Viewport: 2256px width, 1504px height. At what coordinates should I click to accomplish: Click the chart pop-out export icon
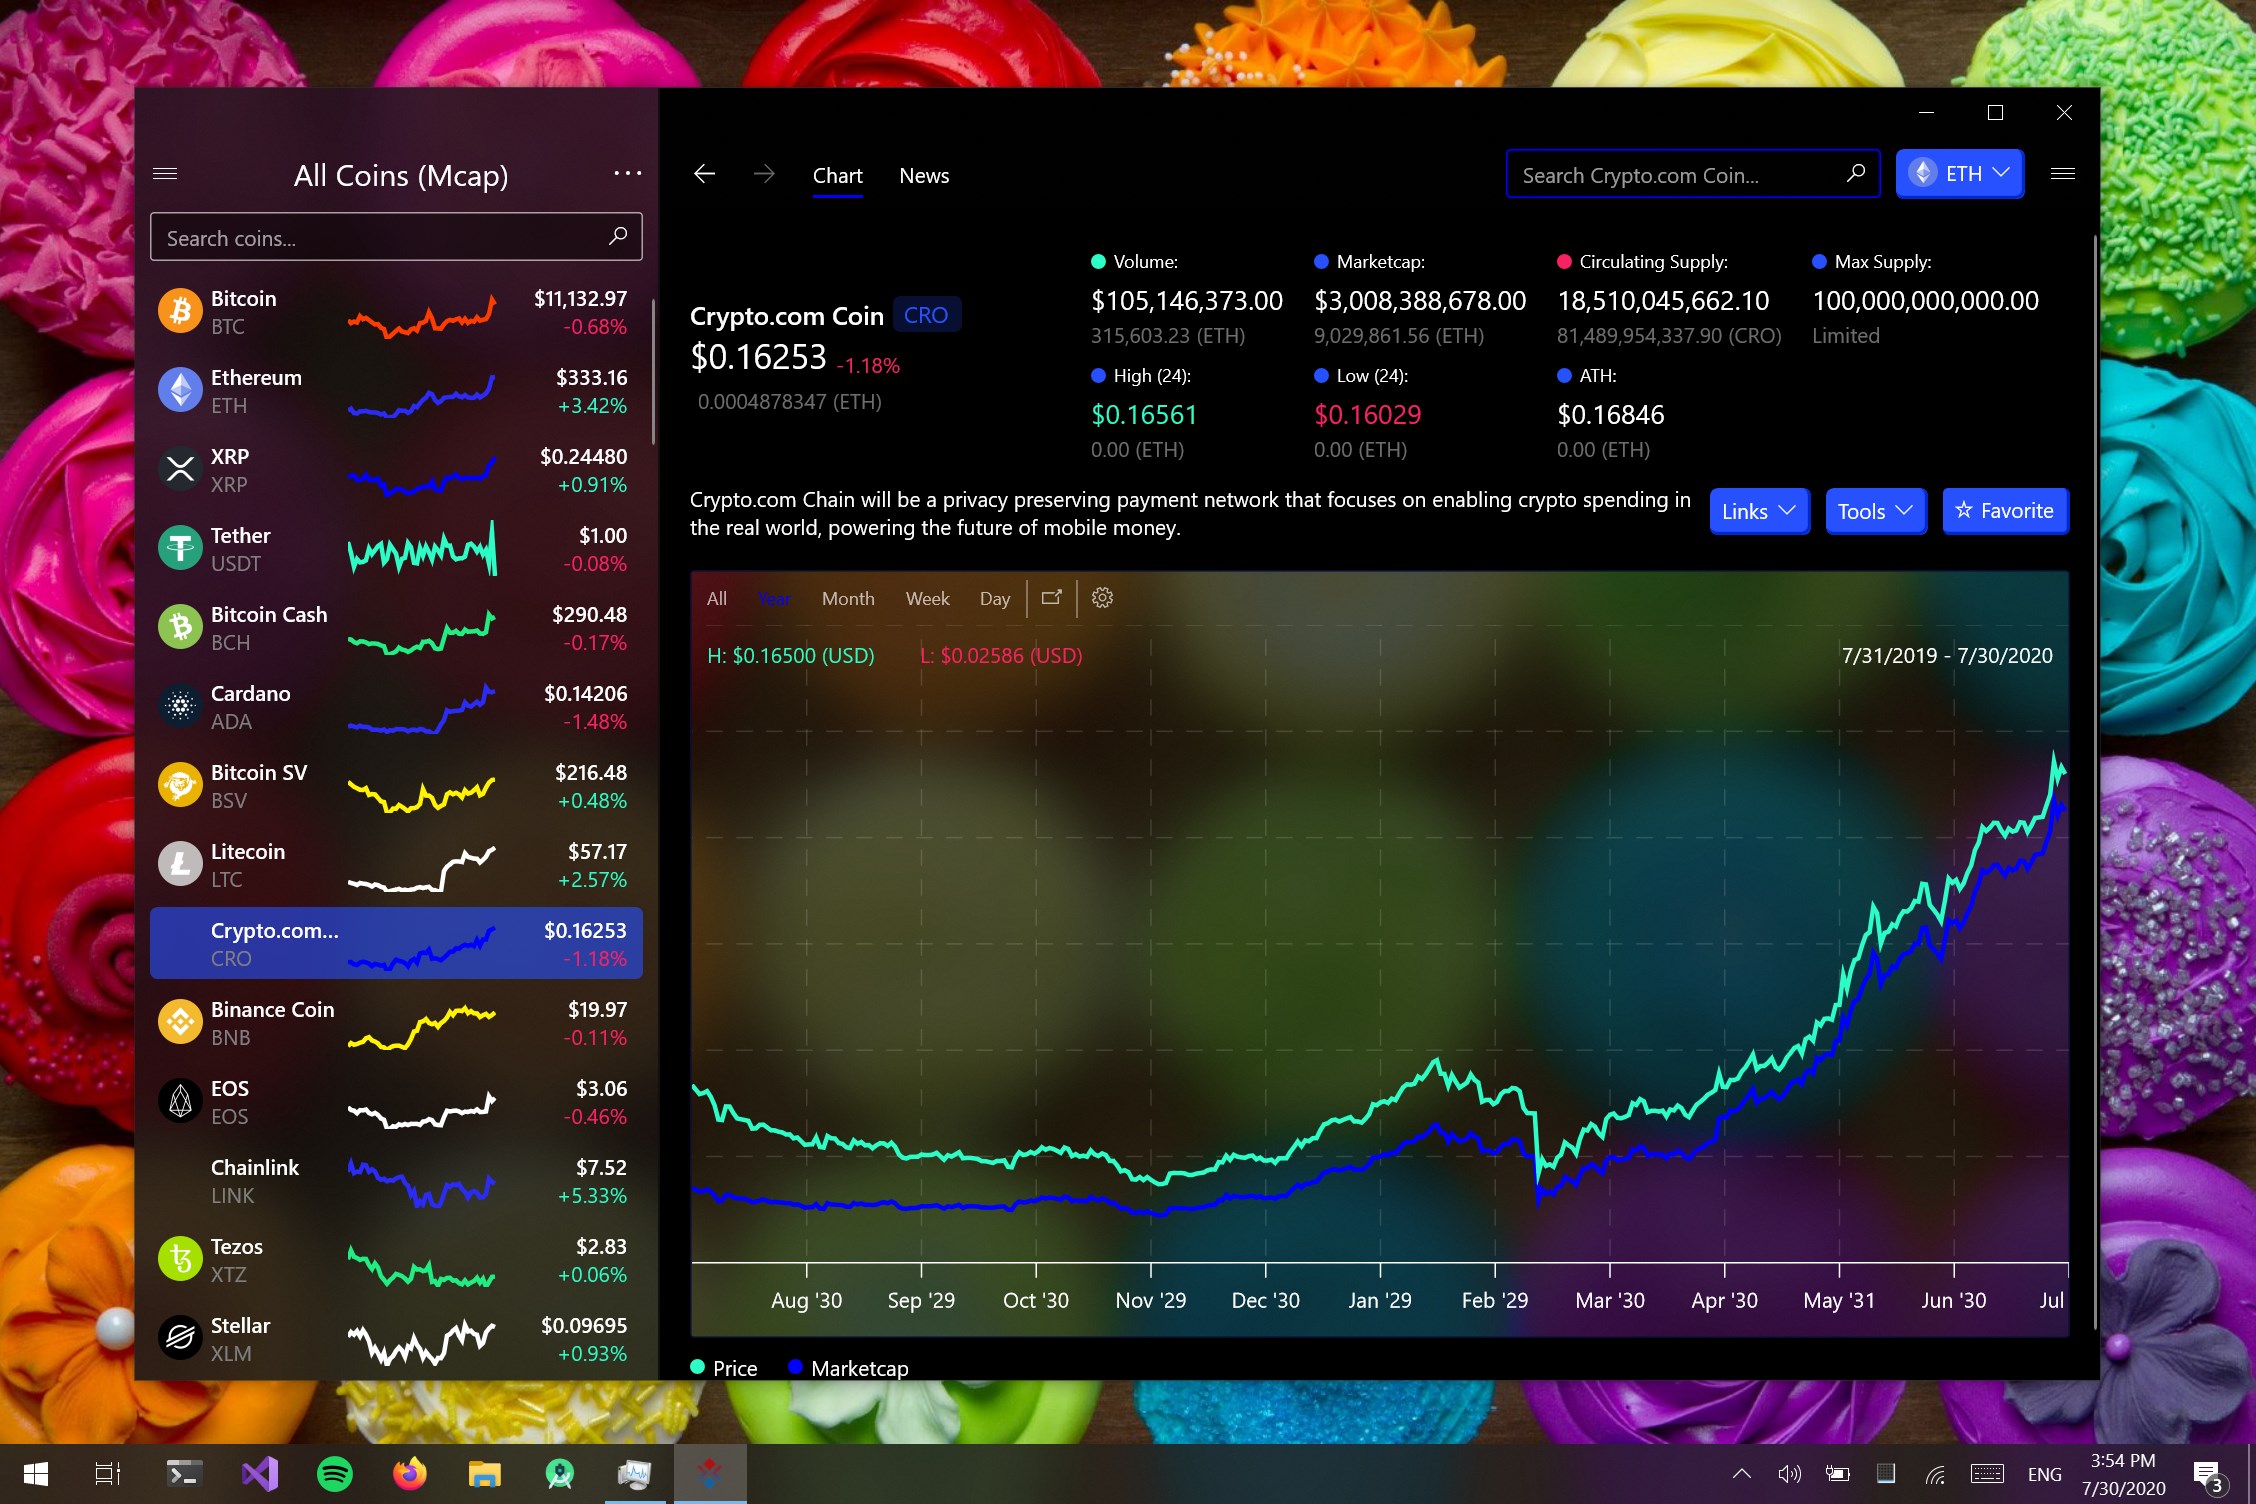[x=1051, y=598]
